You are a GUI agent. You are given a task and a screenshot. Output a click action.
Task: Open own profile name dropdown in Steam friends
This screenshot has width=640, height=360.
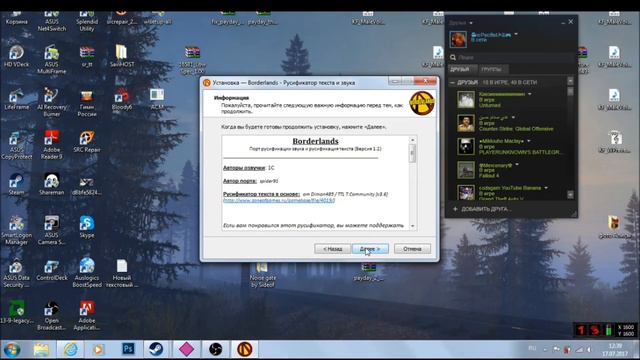[516, 34]
